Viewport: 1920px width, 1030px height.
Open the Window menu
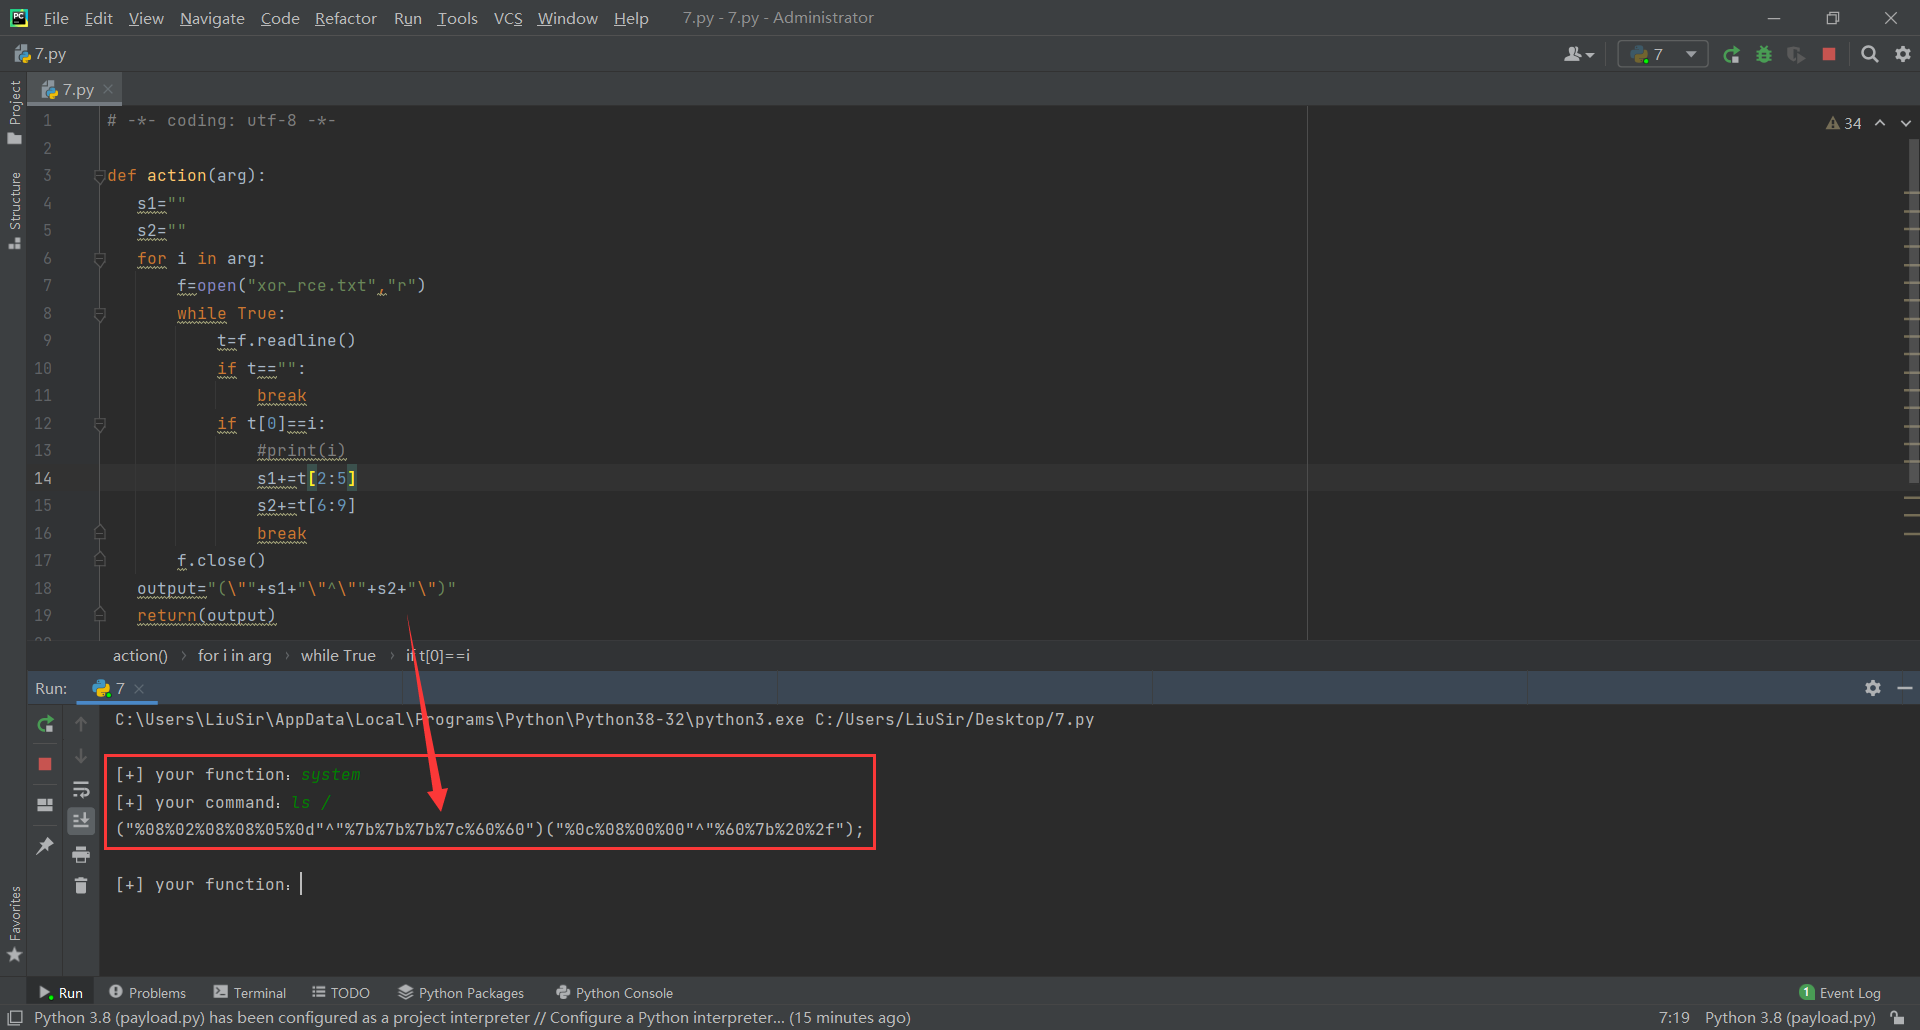[567, 18]
